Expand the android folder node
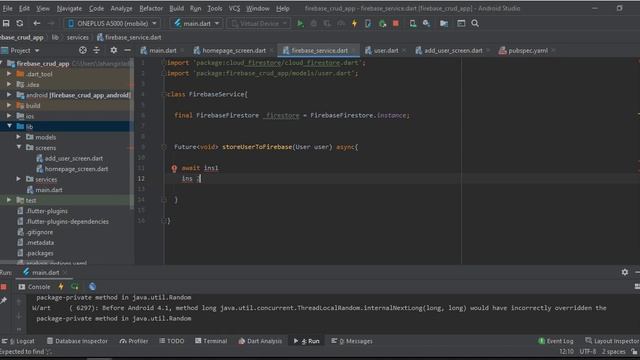Screen dimensions: 640x360 pos(9,95)
